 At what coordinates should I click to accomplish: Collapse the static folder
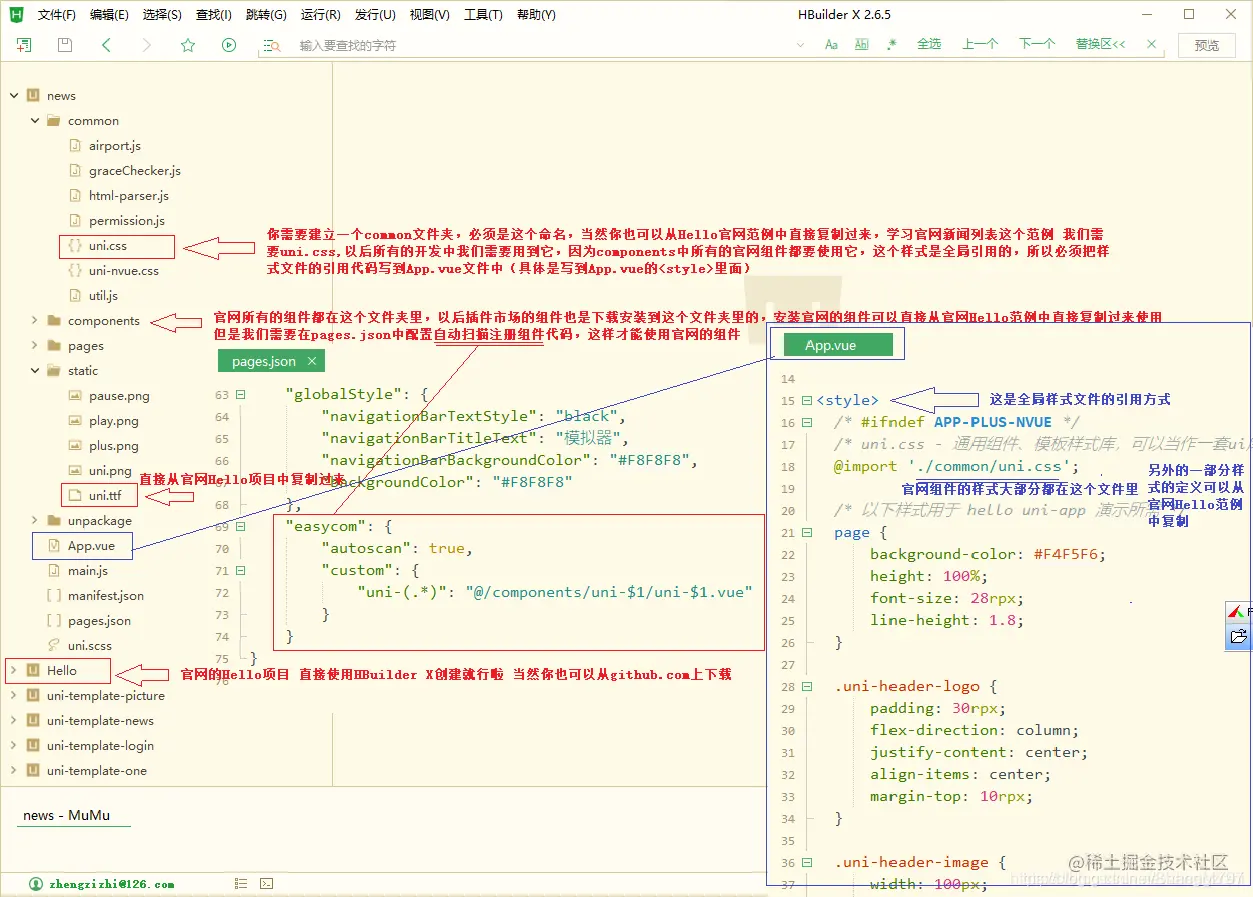tap(35, 371)
